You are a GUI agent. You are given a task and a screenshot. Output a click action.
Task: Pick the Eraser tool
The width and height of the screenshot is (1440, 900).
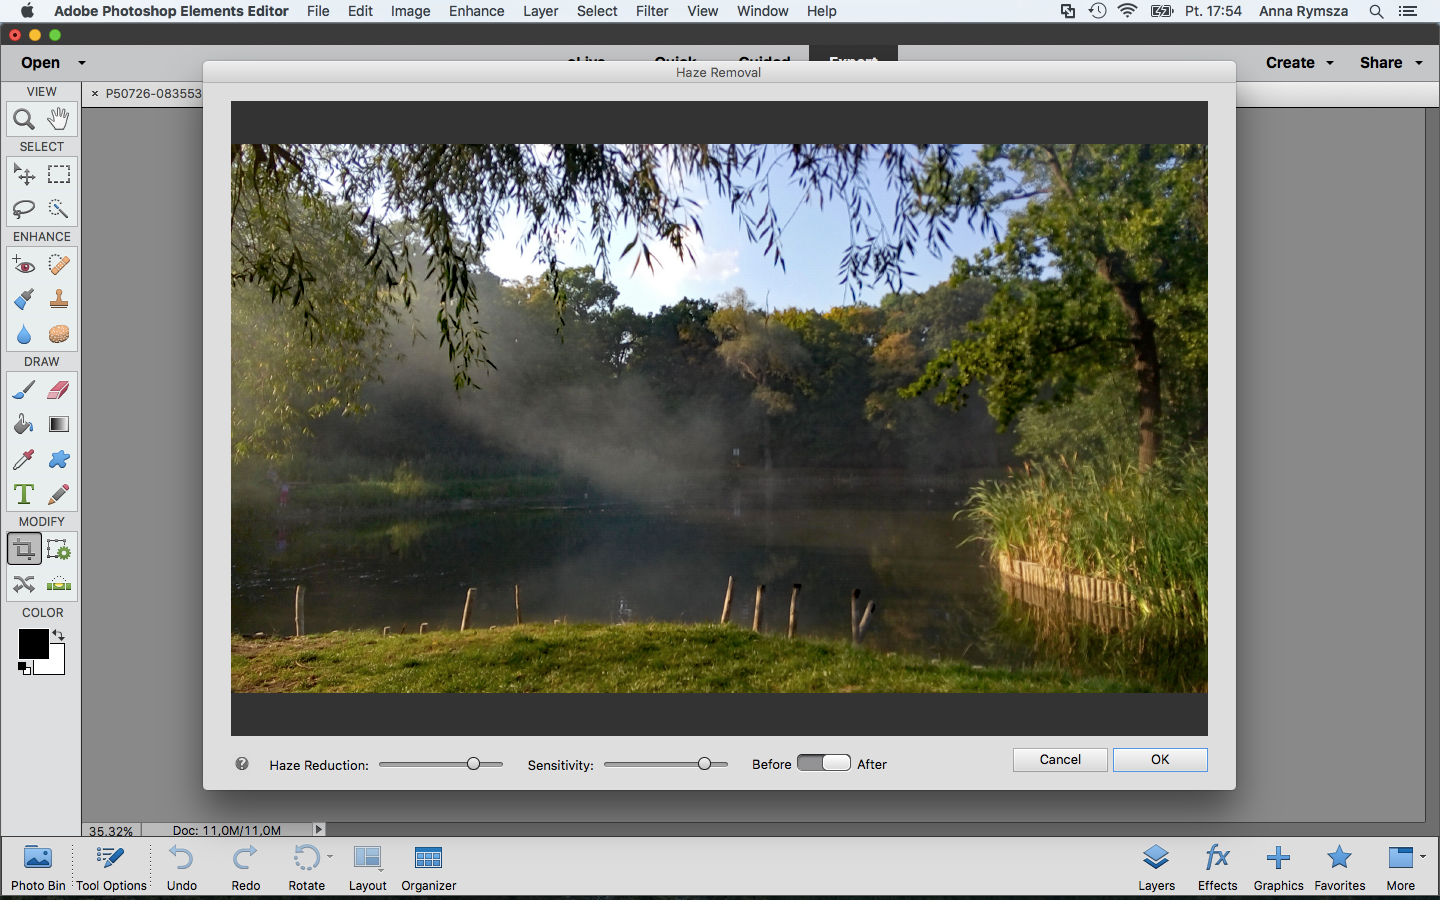59,390
